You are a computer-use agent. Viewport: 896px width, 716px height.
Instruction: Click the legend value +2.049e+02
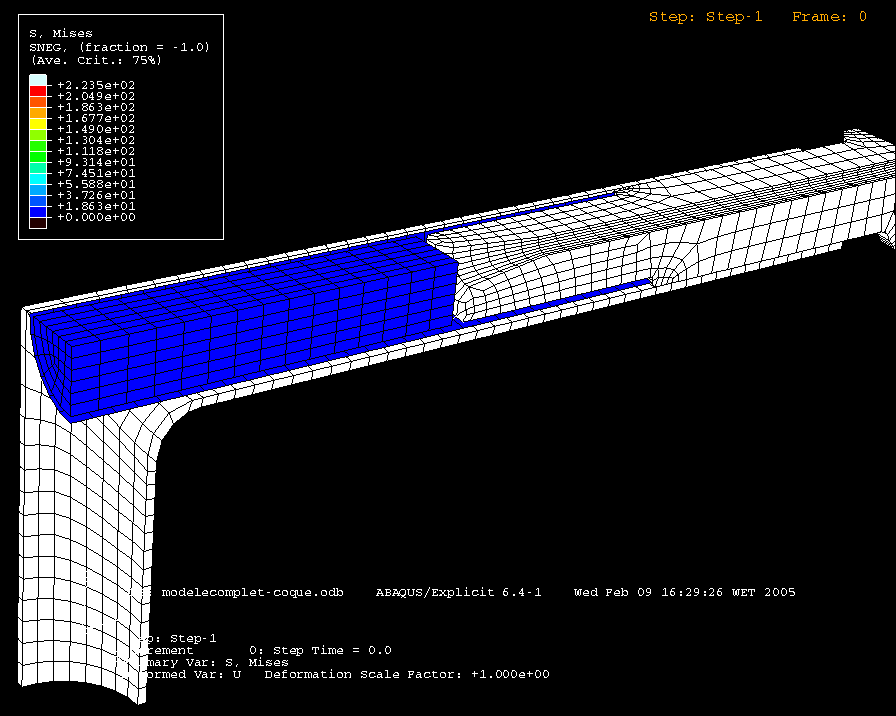[x=96, y=96]
